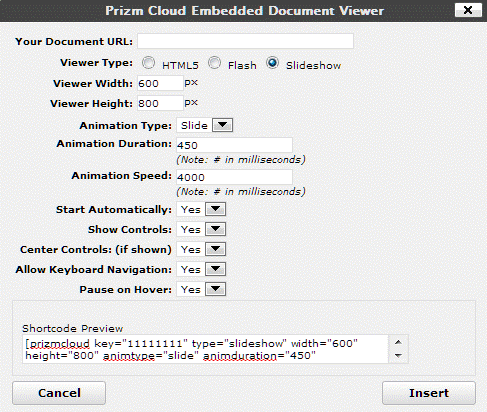The width and height of the screenshot is (487, 412).
Task: Open the Animation Type dropdown
Action: tap(205, 125)
